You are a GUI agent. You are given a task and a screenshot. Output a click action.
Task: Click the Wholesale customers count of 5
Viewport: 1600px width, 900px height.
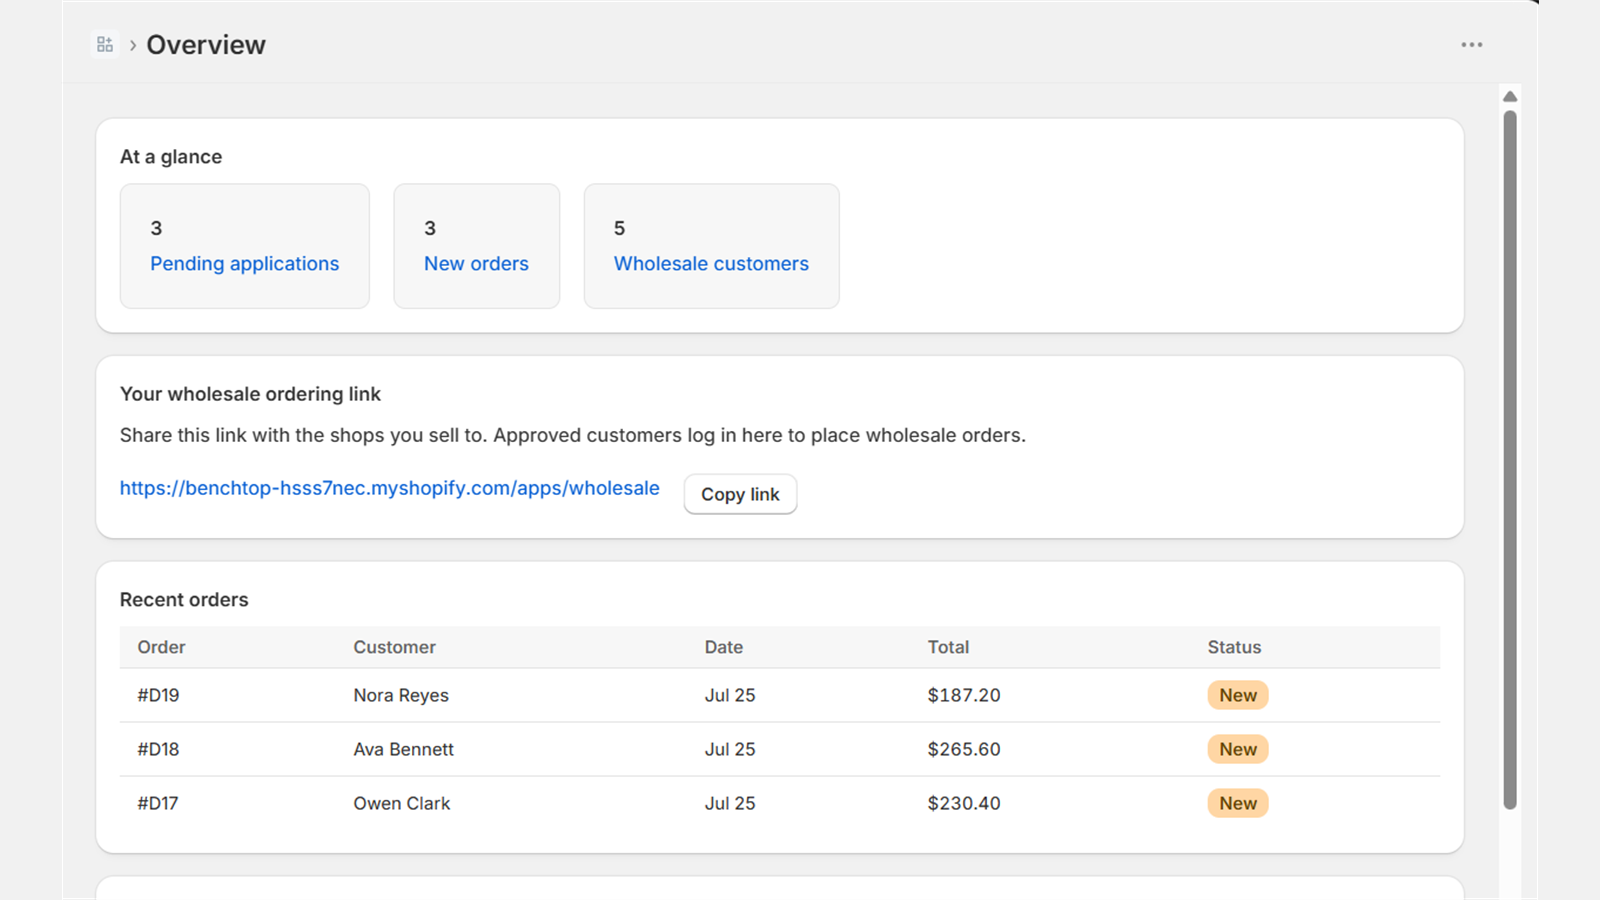click(x=619, y=228)
